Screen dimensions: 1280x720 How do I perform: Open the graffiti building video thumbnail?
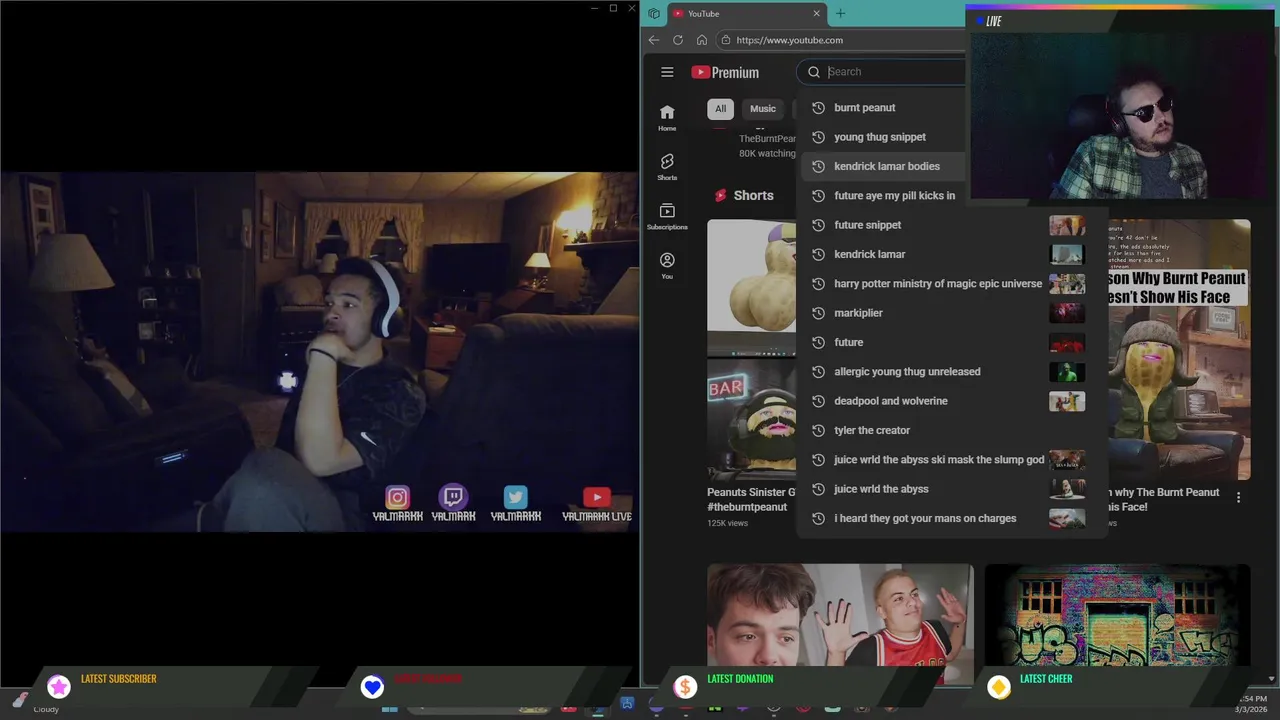tap(1117, 615)
